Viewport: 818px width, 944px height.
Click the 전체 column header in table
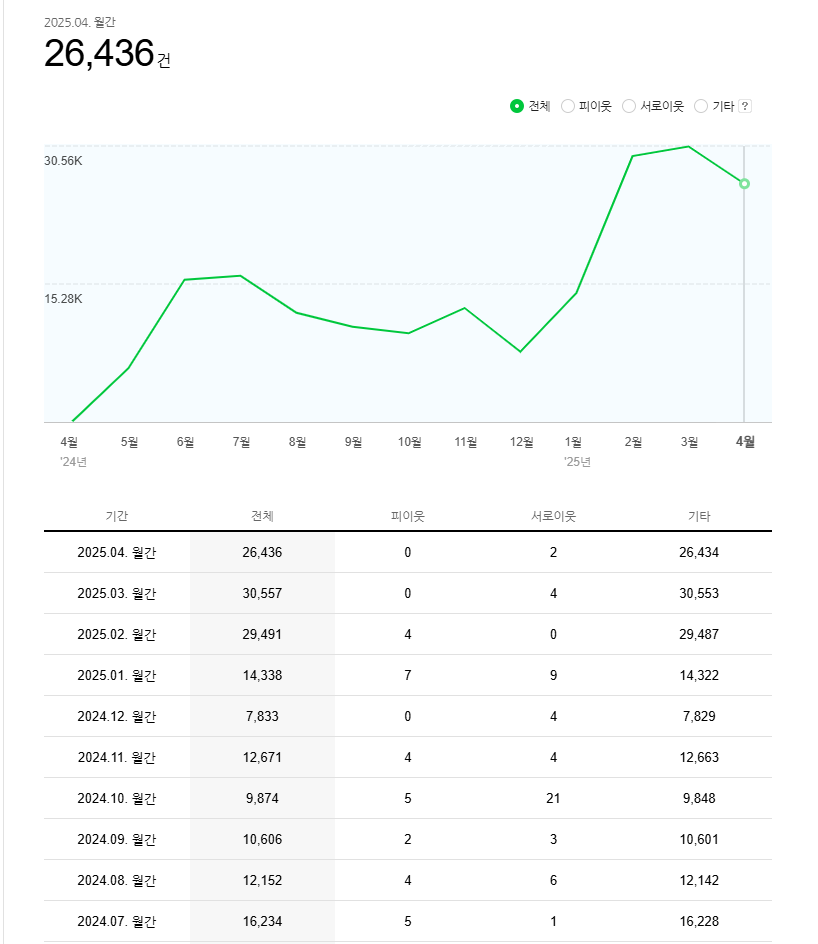(262, 516)
